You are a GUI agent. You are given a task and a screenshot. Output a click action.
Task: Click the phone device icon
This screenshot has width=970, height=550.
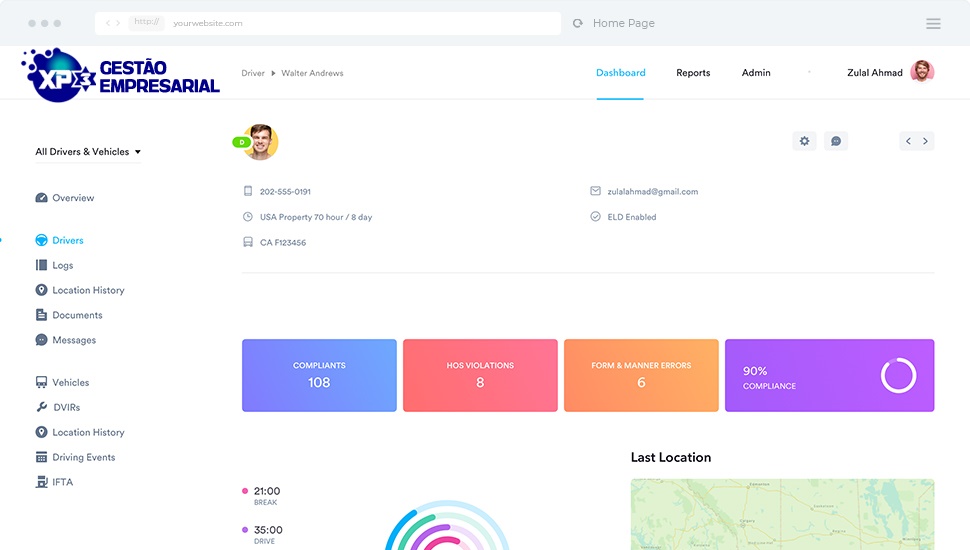248,191
